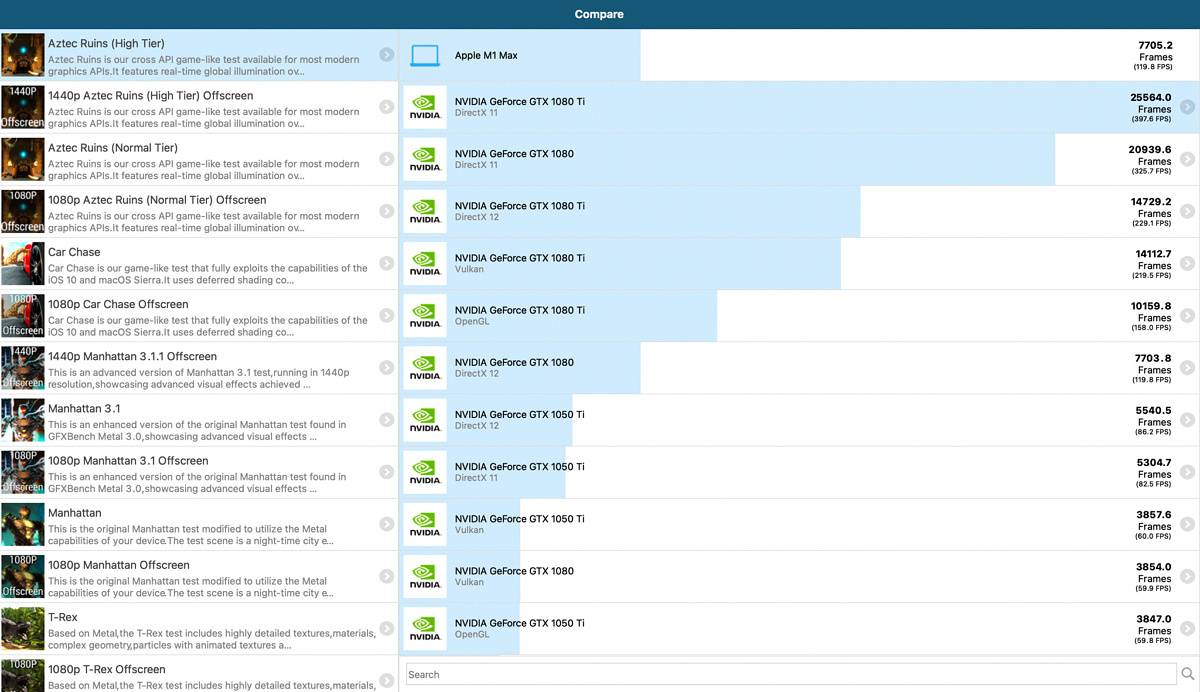
Task: Open result arrow for 3847.0 Frames score
Action: pos(1187,628)
